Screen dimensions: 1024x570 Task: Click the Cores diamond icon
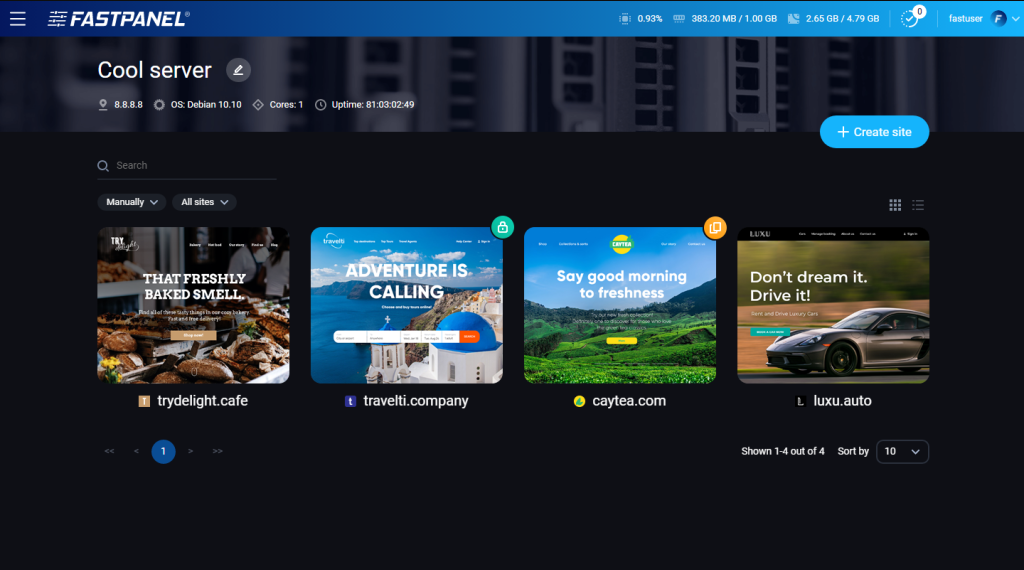(x=258, y=104)
